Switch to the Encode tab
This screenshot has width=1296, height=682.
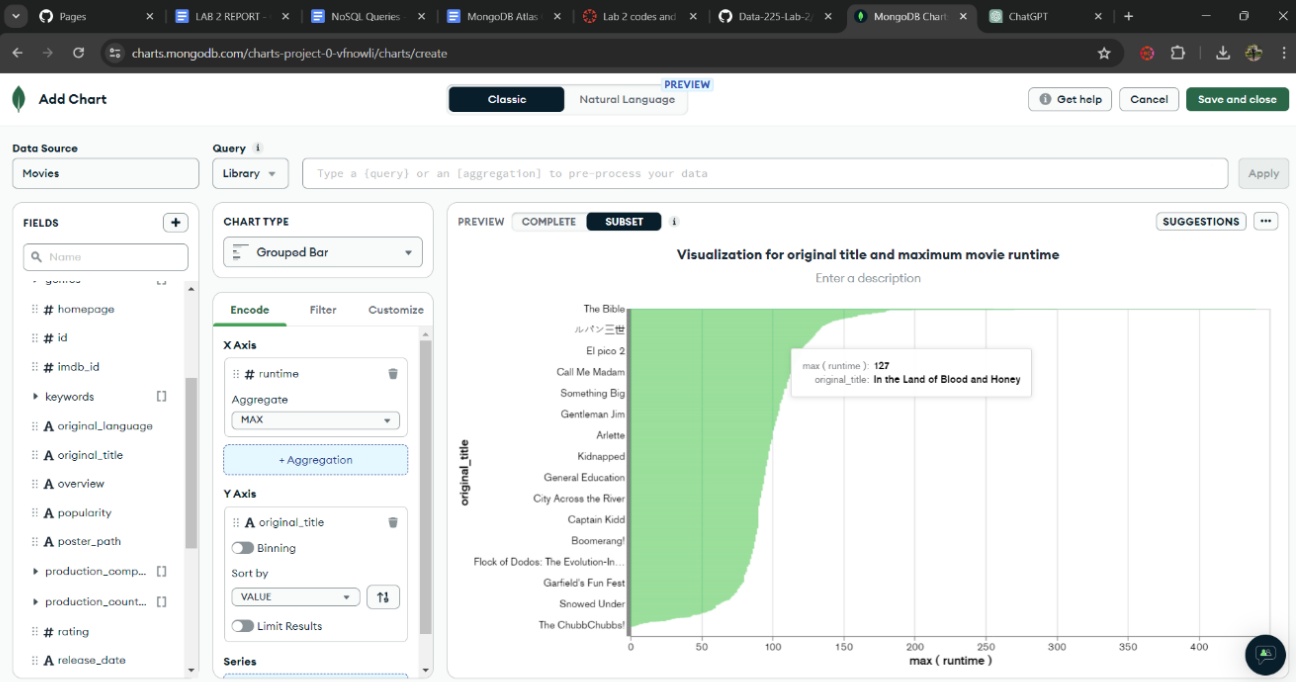250,310
